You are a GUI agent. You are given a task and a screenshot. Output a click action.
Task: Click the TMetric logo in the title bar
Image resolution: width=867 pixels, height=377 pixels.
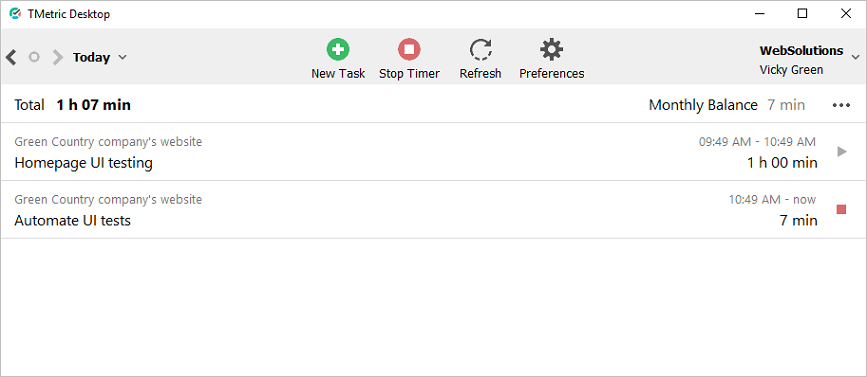click(15, 14)
